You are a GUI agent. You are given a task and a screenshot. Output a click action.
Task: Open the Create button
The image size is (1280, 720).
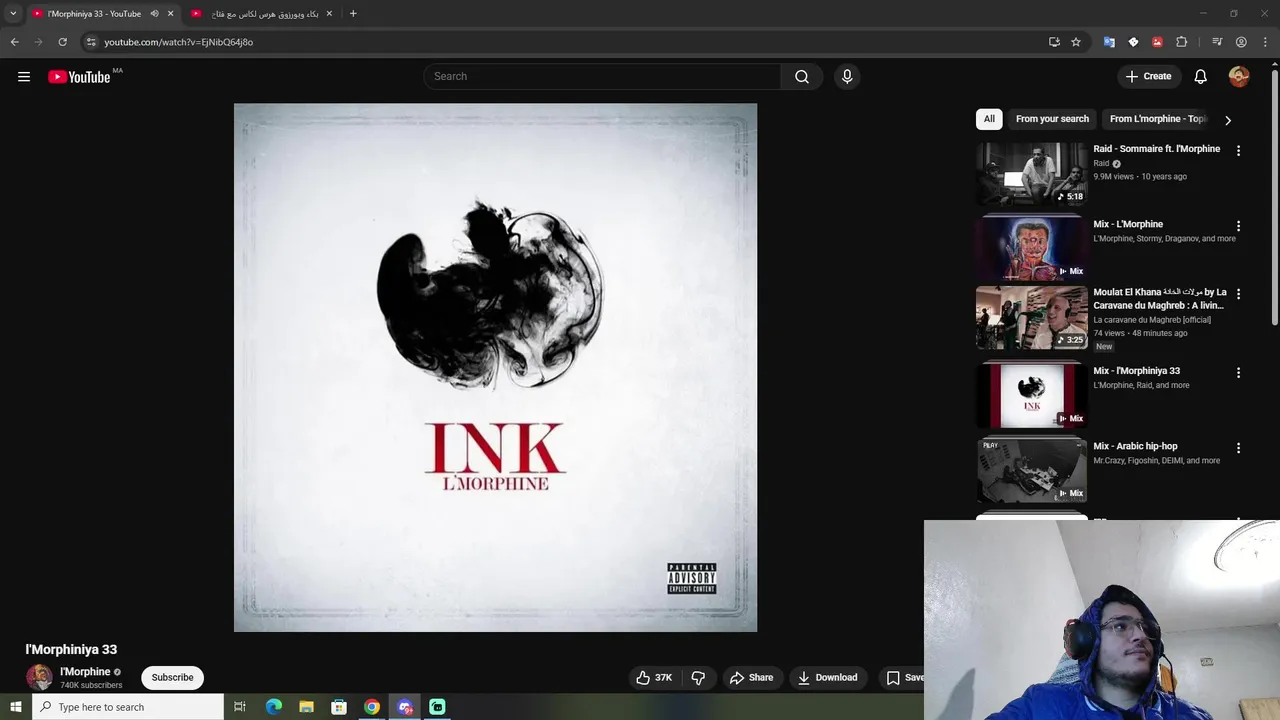(x=1148, y=76)
